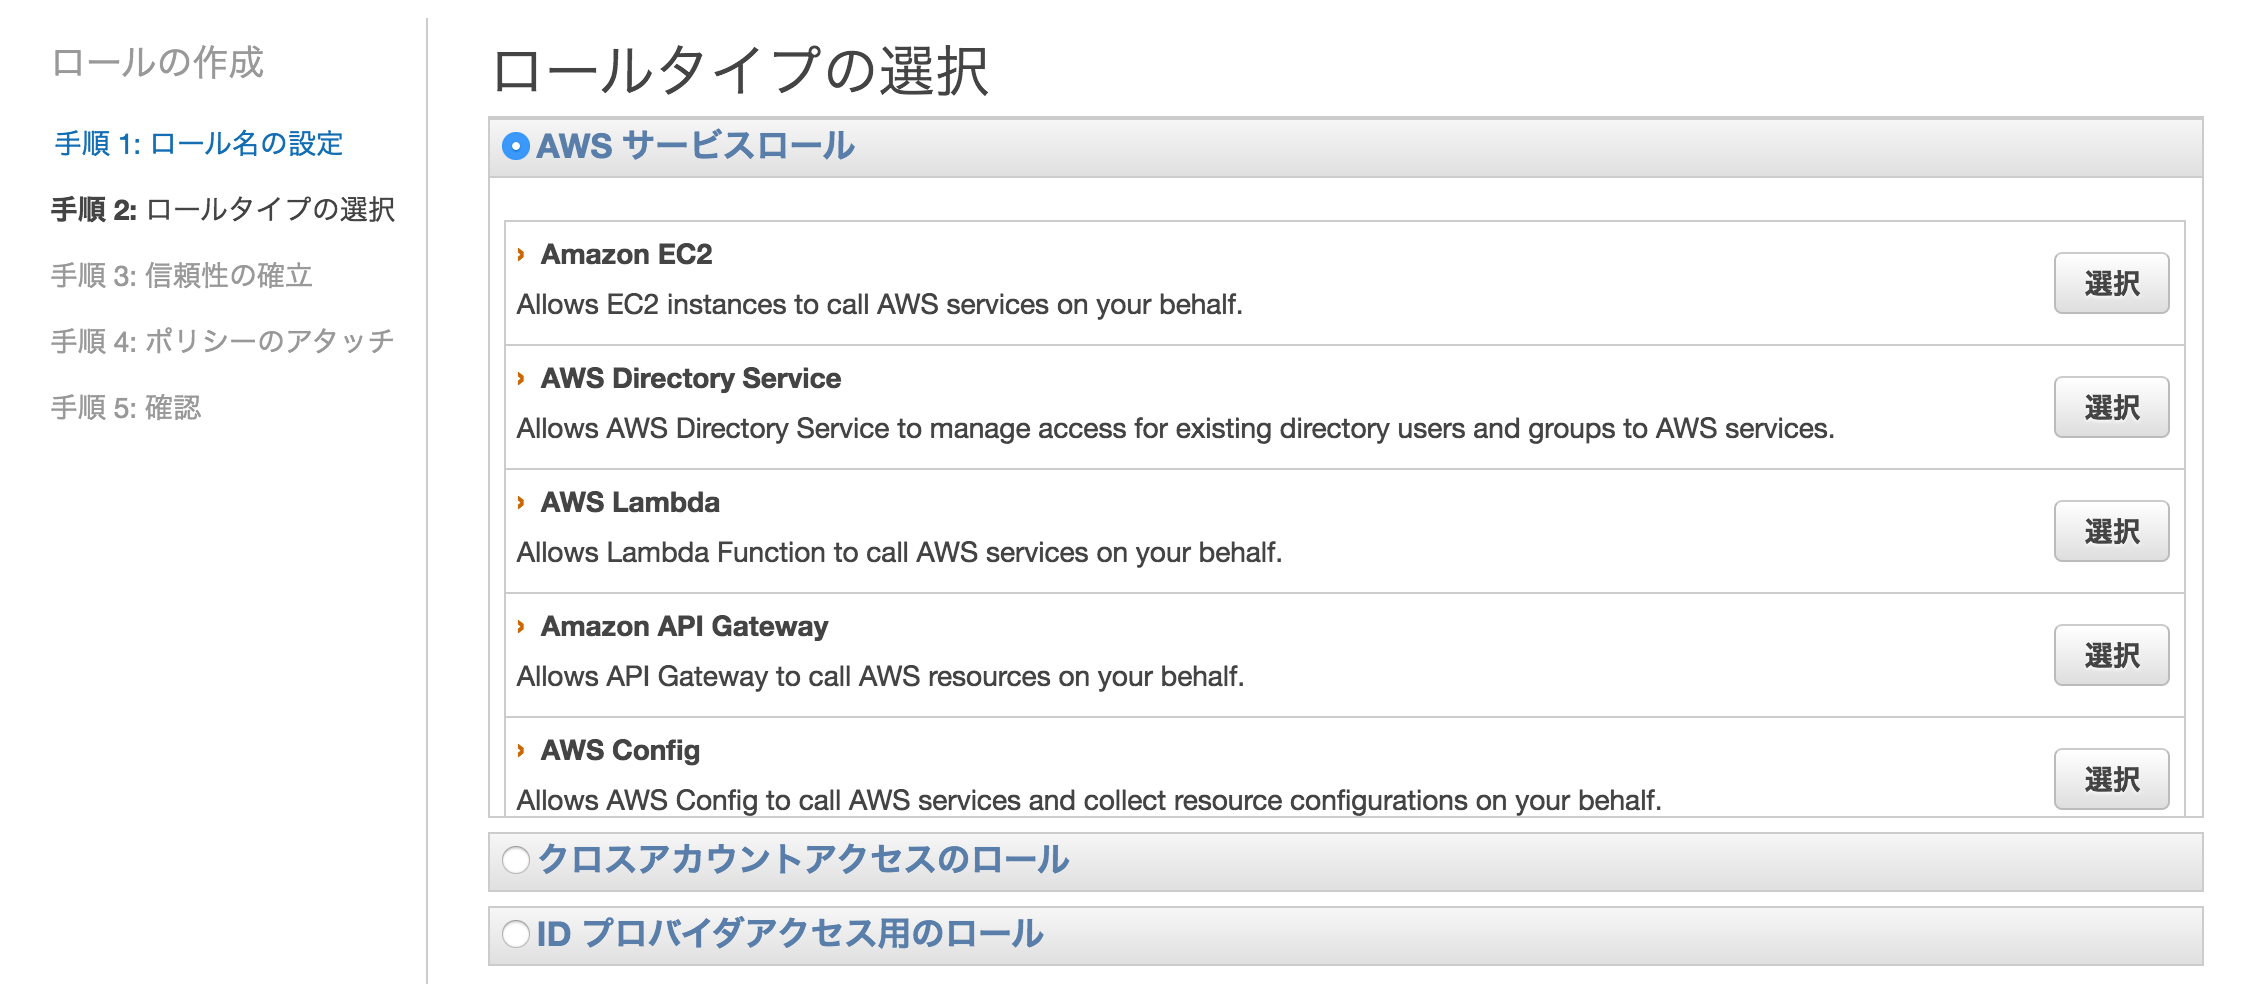The image size is (2252, 984).
Task: Click 手順 5: 確認 step
Action: pos(131,407)
